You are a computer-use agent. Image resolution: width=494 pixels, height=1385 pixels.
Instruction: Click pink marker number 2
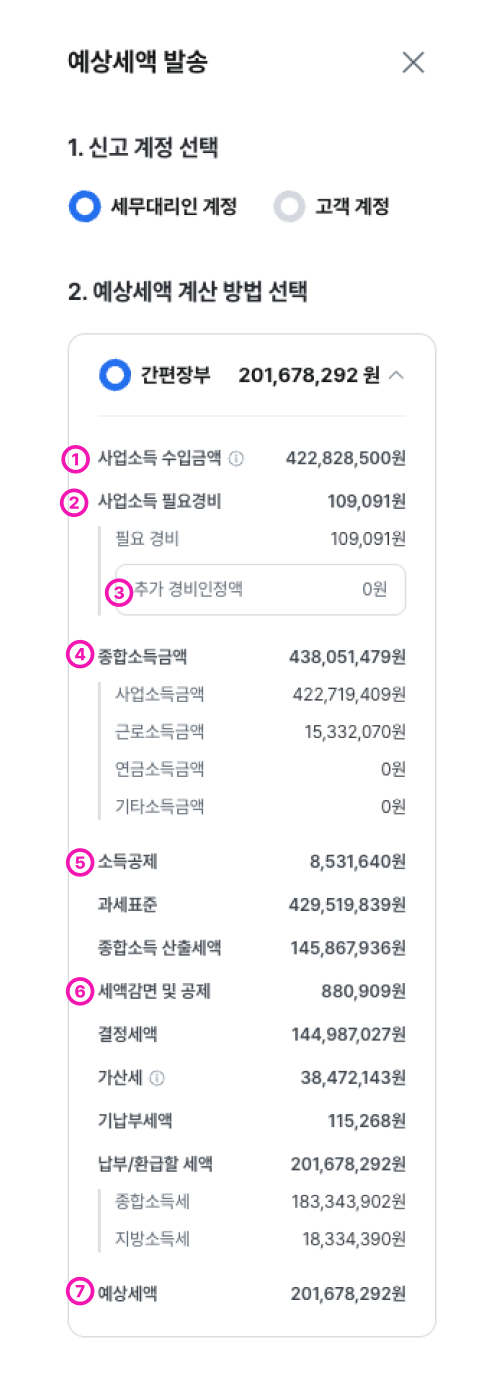point(77,502)
